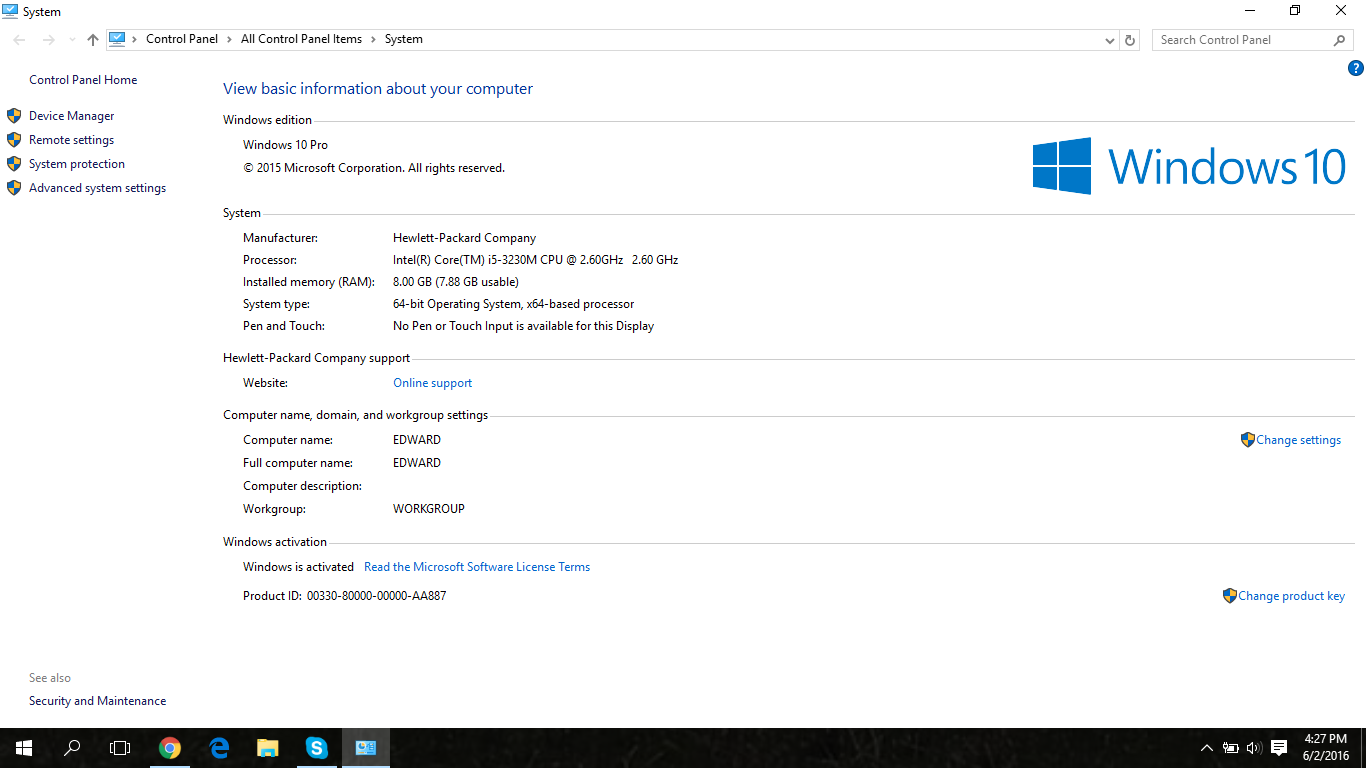Click the volume speaker tray icon
Viewport: 1366px width, 768px height.
coord(1255,748)
